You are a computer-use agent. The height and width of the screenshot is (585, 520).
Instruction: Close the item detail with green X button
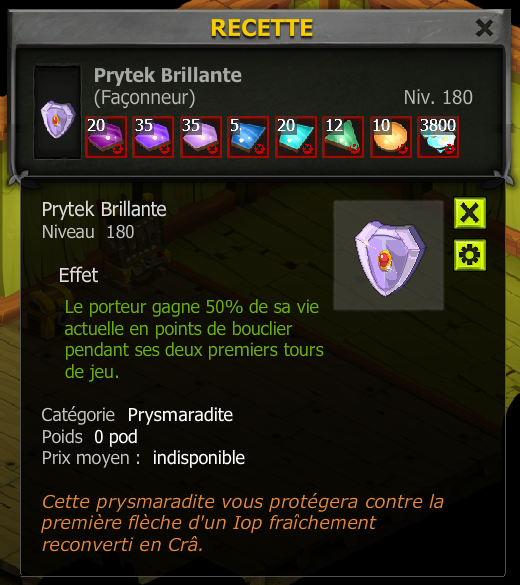coord(470,213)
